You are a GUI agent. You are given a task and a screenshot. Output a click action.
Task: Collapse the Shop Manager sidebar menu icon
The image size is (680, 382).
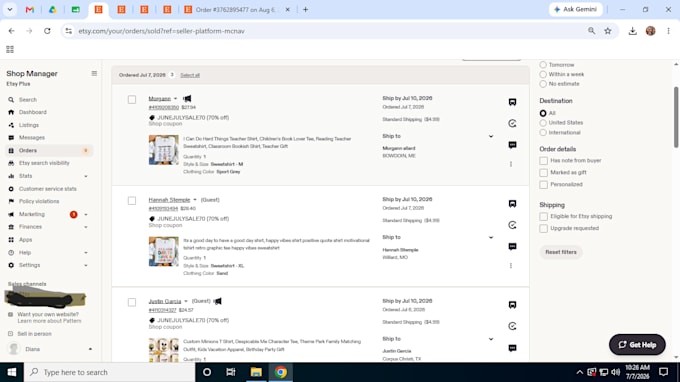(x=94, y=74)
